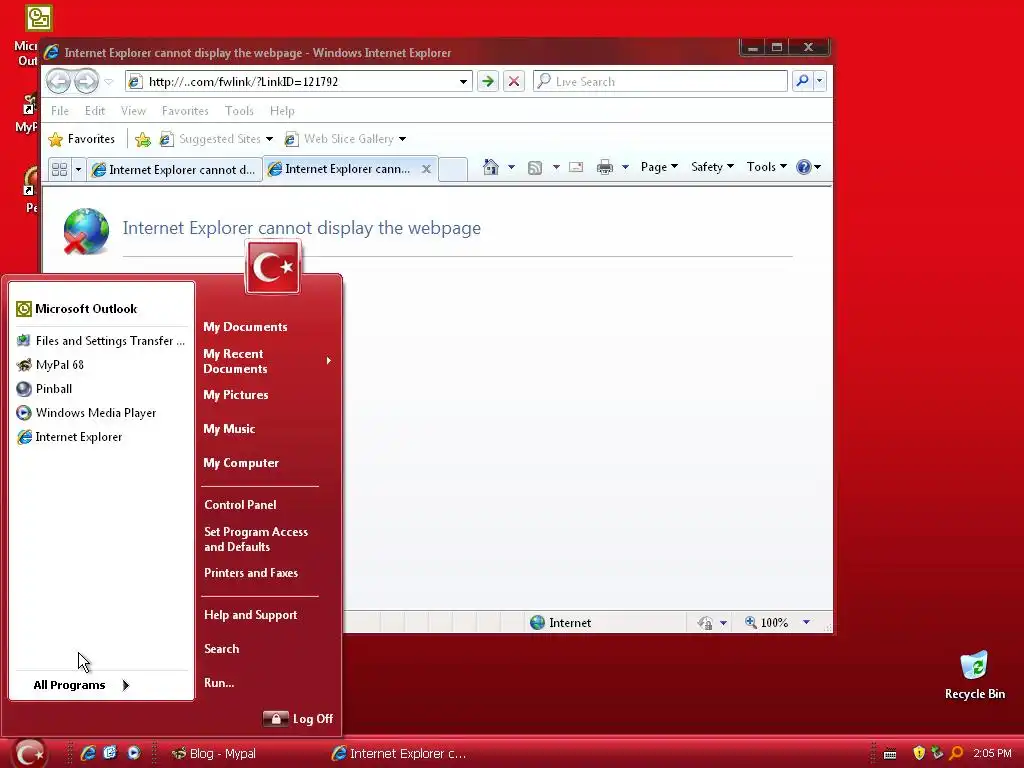Screen dimensions: 1024x768
Task: Open the Tools command bar dropdown
Action: point(766,167)
